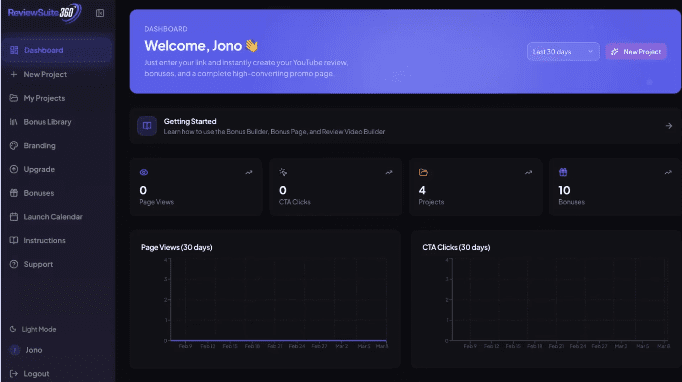Viewport: 682px width, 382px height.
Task: Click the arrow-circle icon beside Upgrade
Action: coord(14,169)
